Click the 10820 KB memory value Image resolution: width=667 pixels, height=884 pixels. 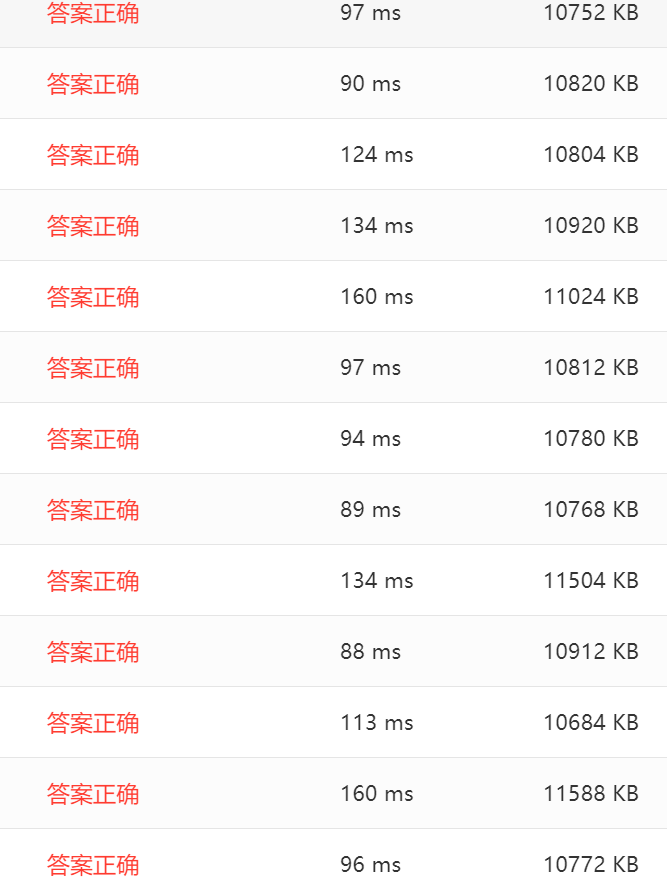coord(591,83)
